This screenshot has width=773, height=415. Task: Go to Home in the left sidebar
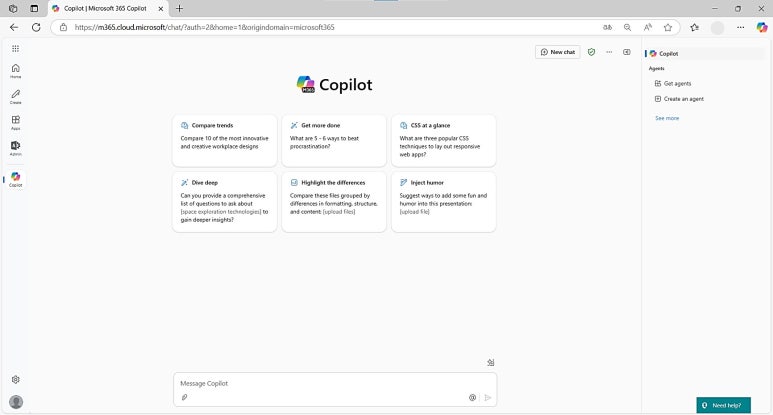pos(15,70)
